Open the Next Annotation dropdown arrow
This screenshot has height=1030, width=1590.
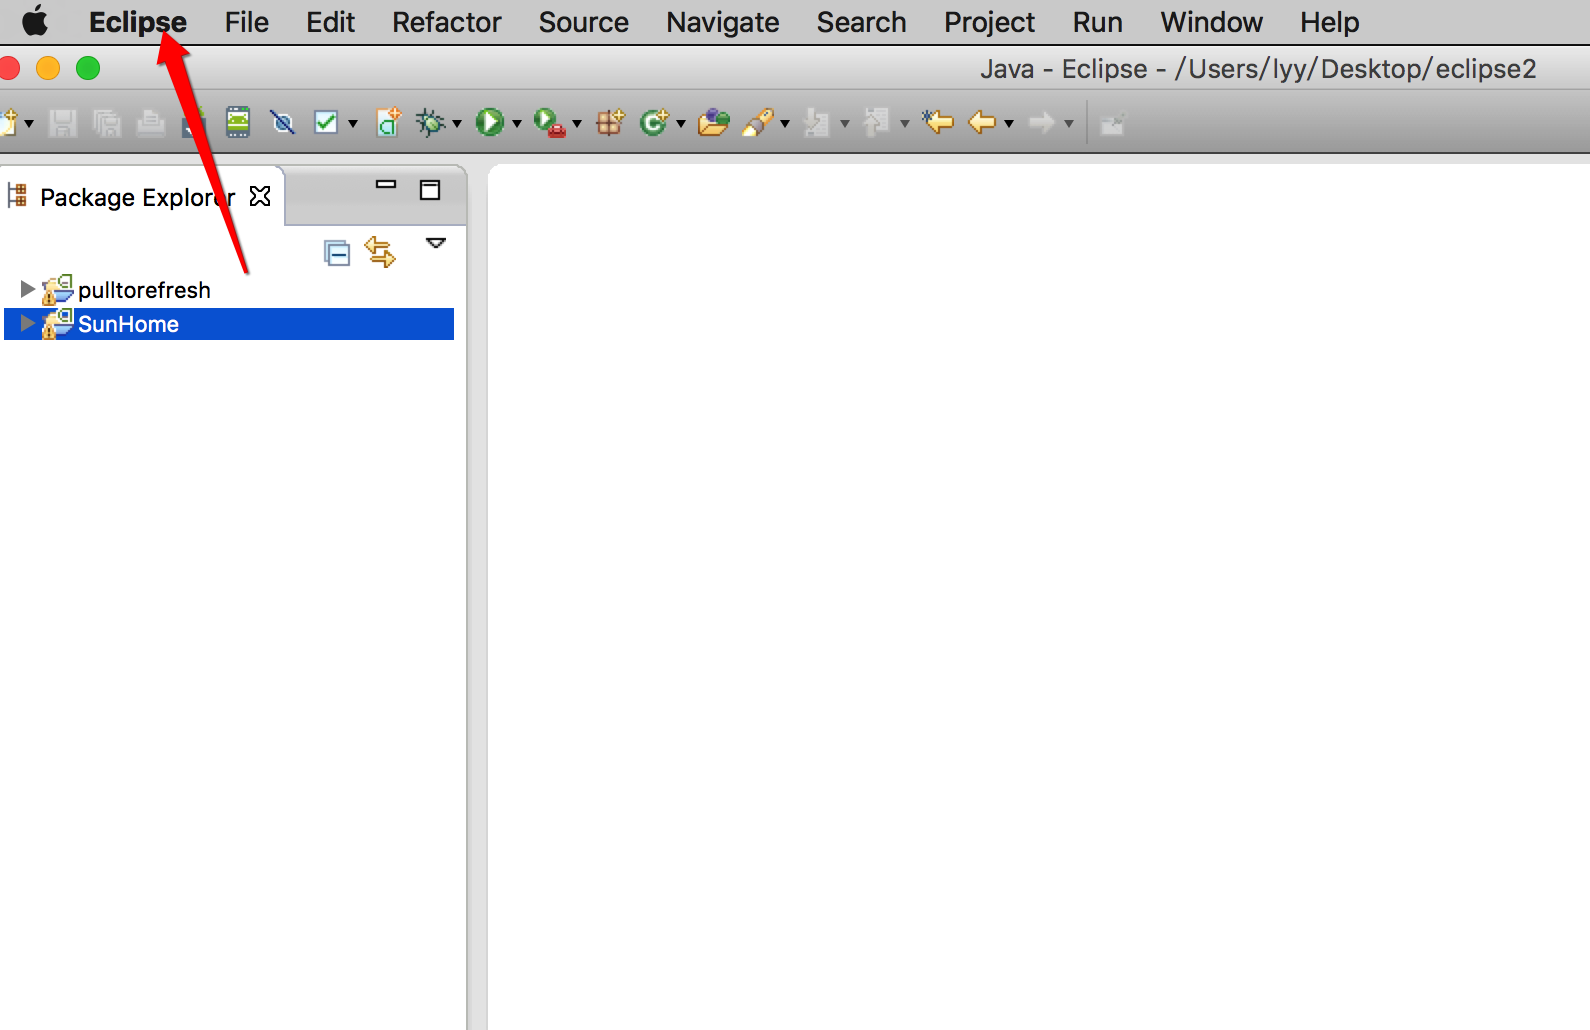pyautogui.click(x=845, y=124)
